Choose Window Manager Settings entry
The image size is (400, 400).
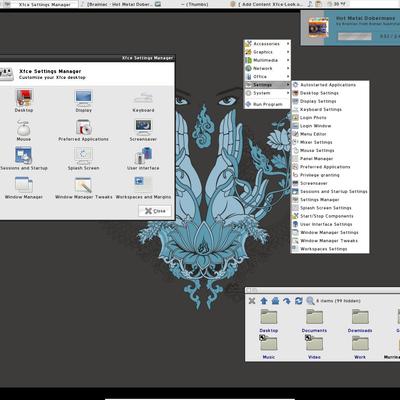coord(330,233)
